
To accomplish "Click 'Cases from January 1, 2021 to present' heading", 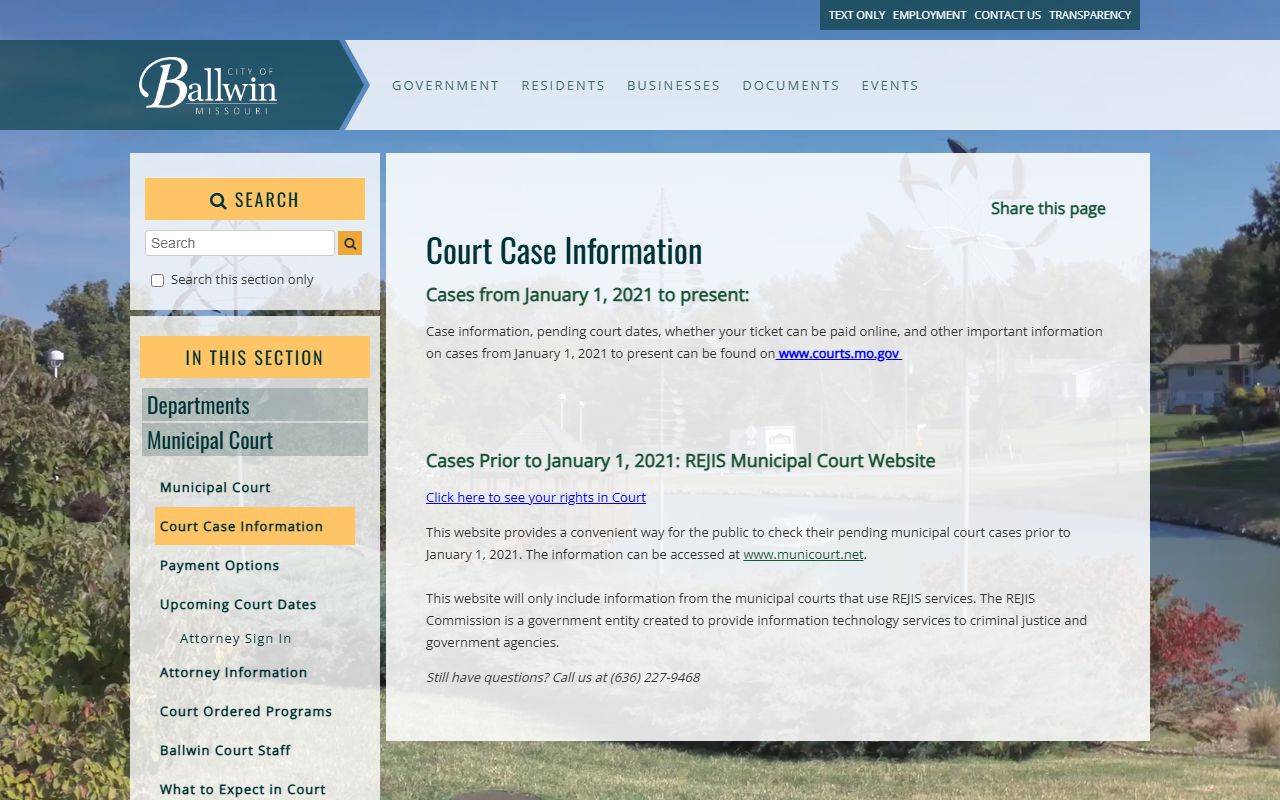I will [x=587, y=294].
